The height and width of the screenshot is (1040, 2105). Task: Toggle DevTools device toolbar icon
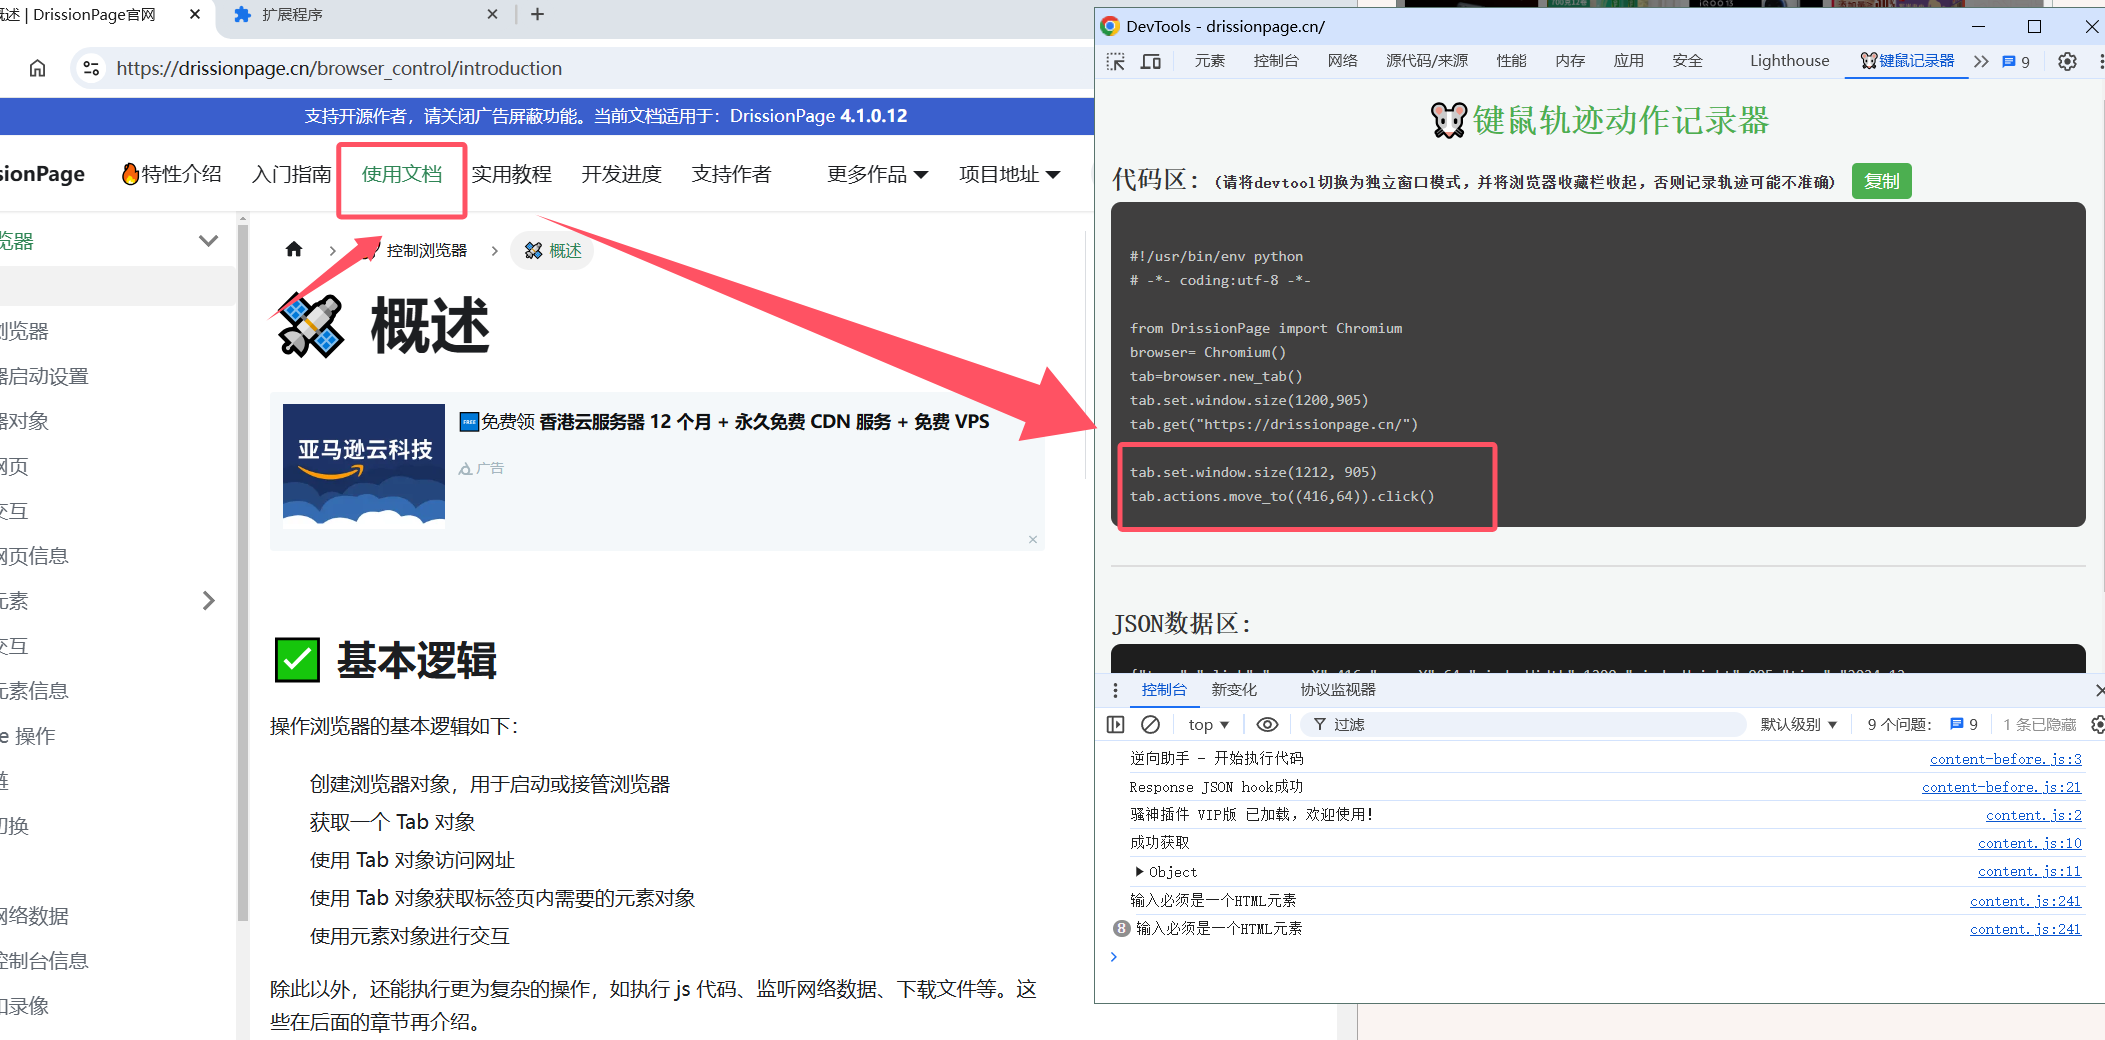[1151, 61]
